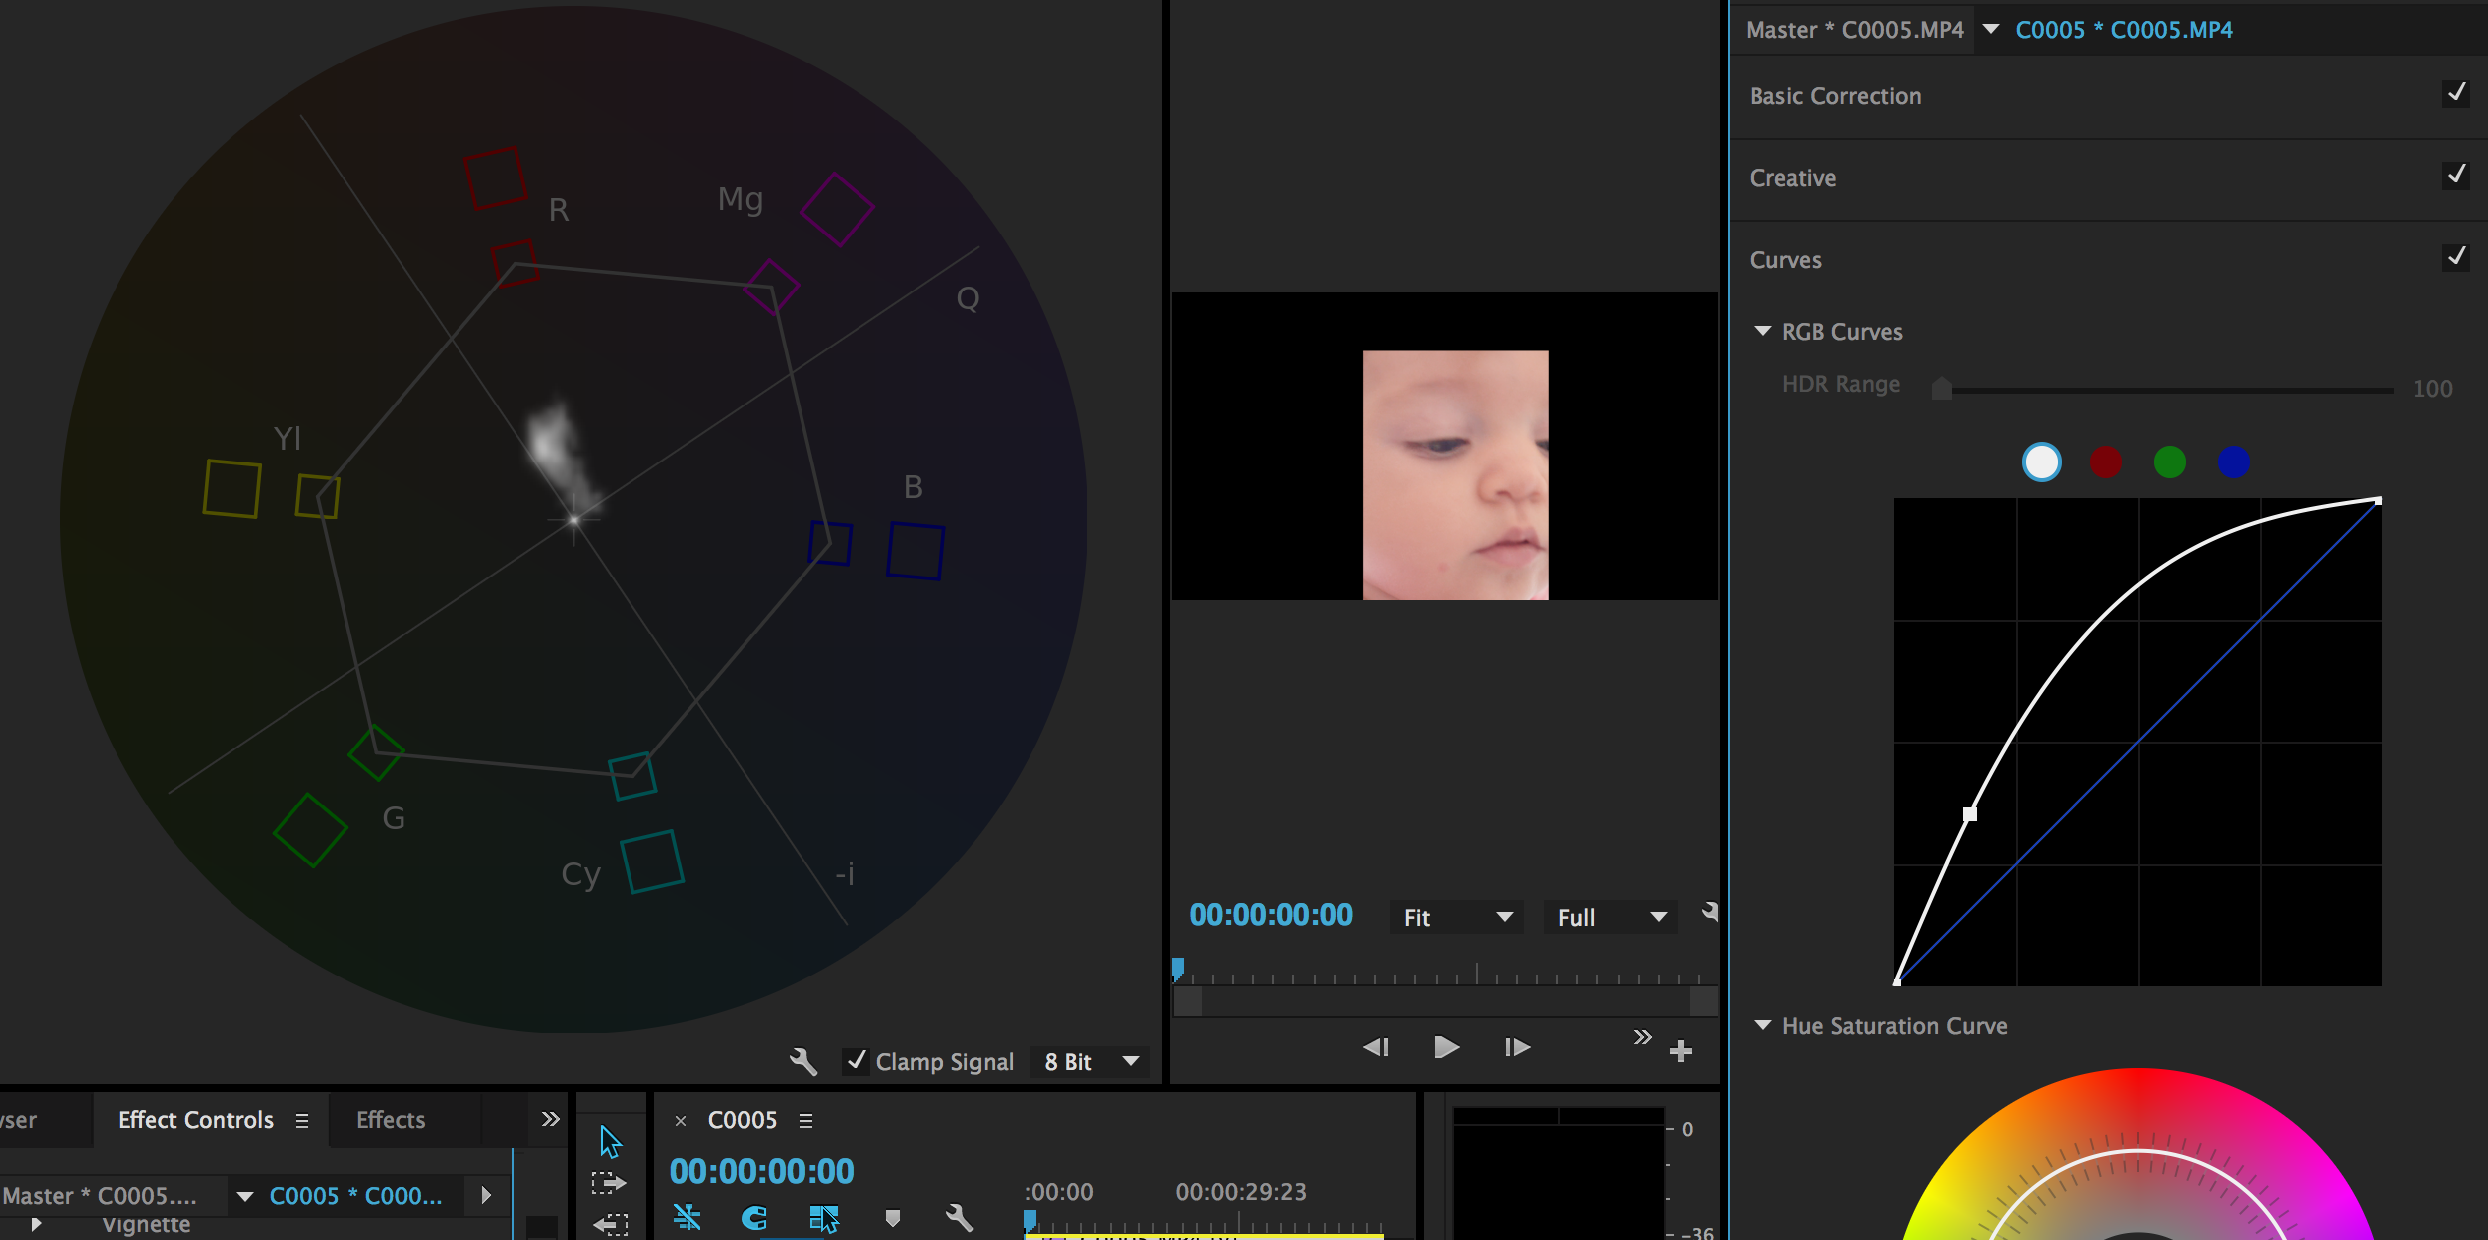Select the red channel curve swatch

[2105, 462]
